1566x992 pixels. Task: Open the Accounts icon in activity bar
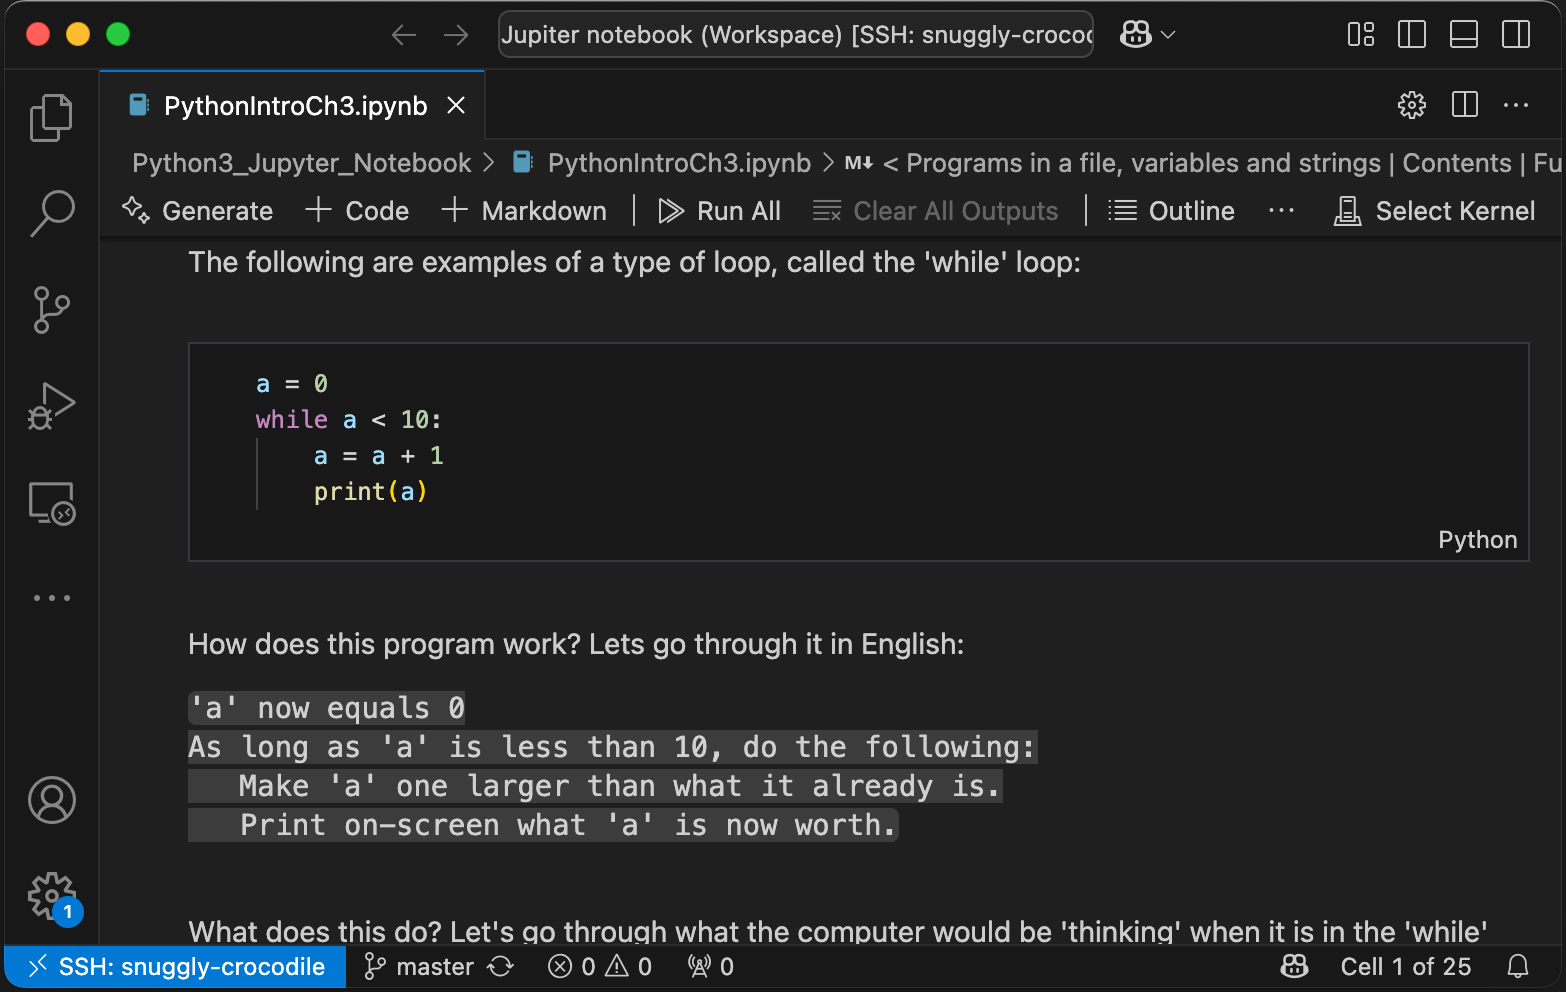coord(51,800)
